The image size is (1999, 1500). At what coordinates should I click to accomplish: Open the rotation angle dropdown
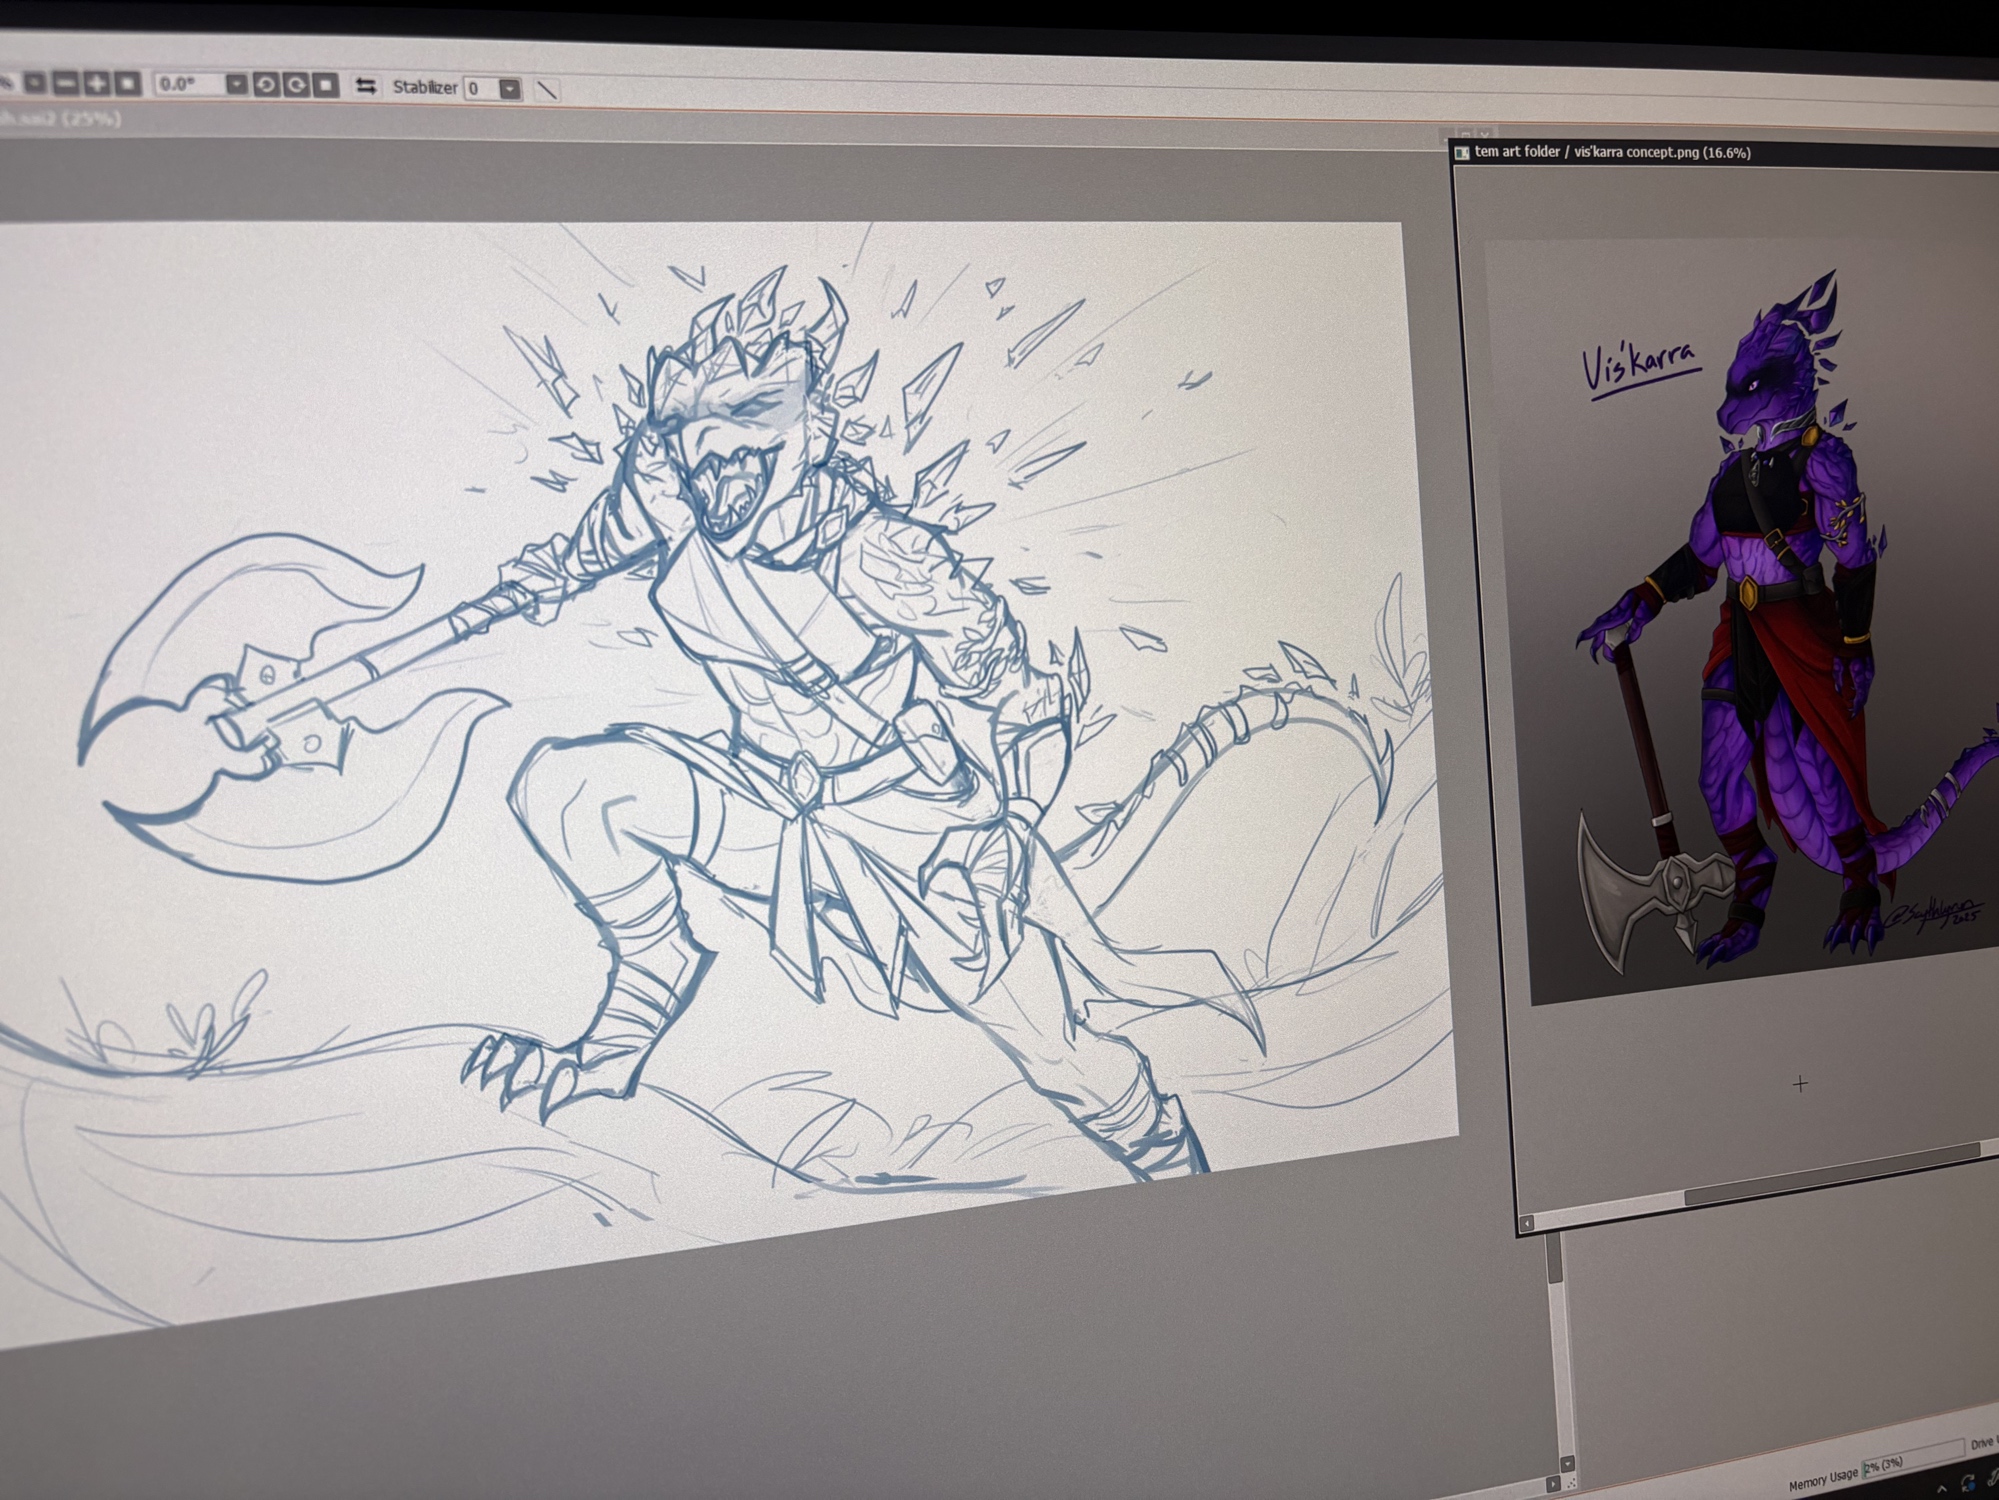pos(236,84)
